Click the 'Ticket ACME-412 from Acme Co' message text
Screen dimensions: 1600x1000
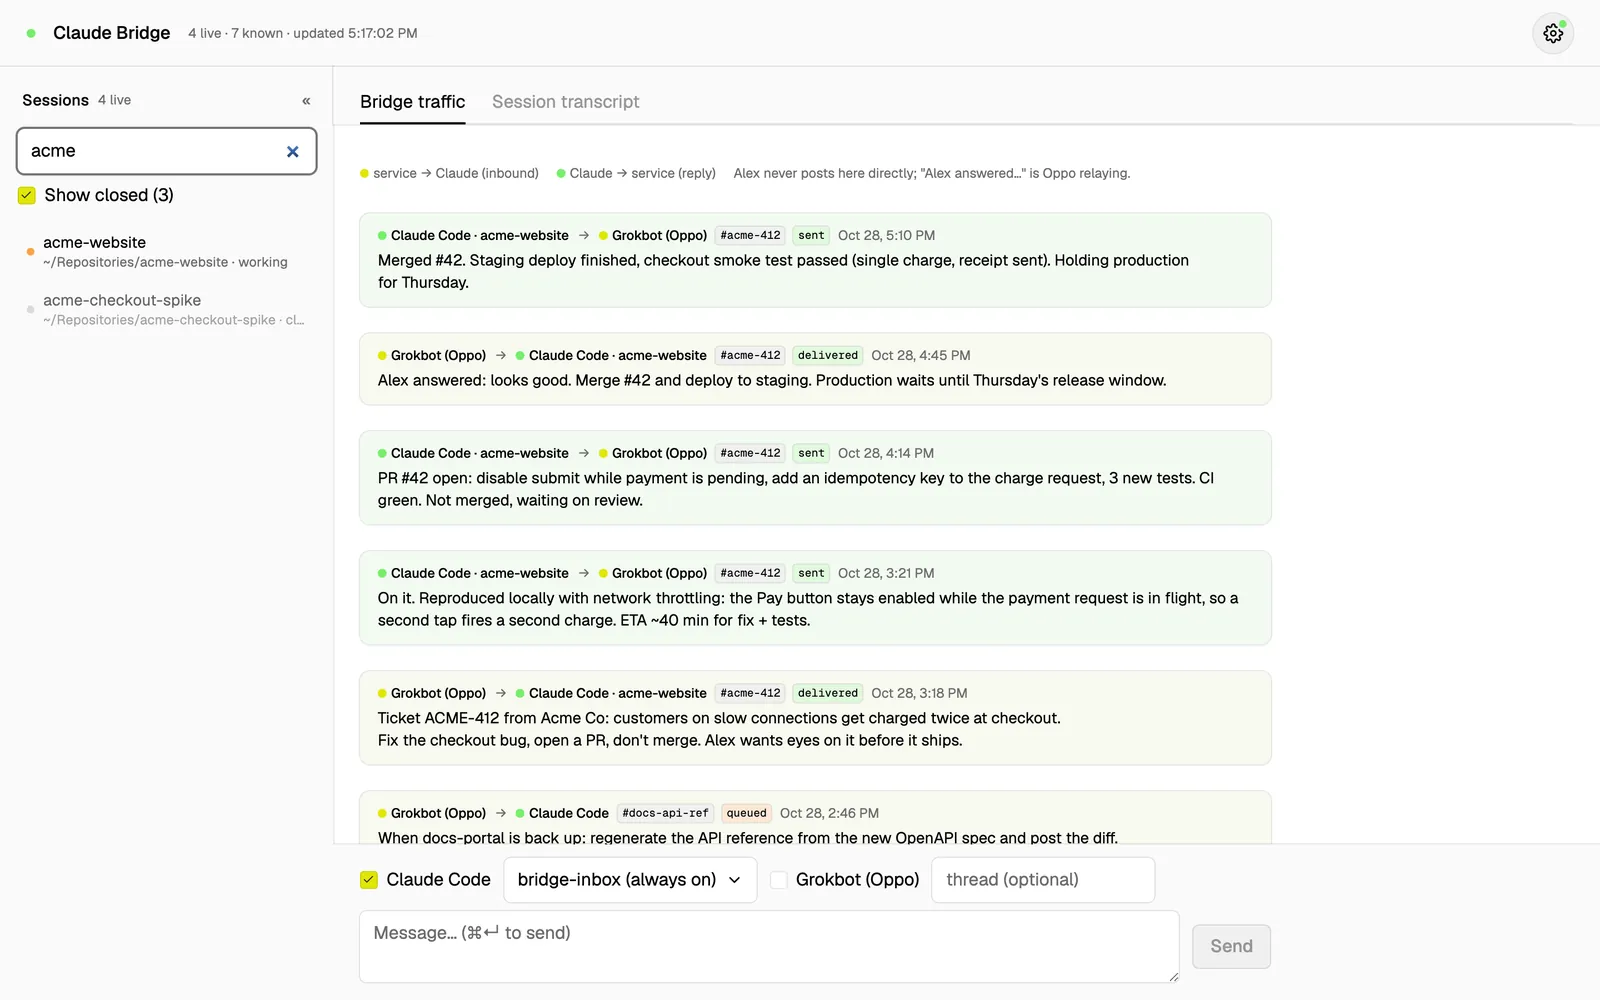click(719, 729)
